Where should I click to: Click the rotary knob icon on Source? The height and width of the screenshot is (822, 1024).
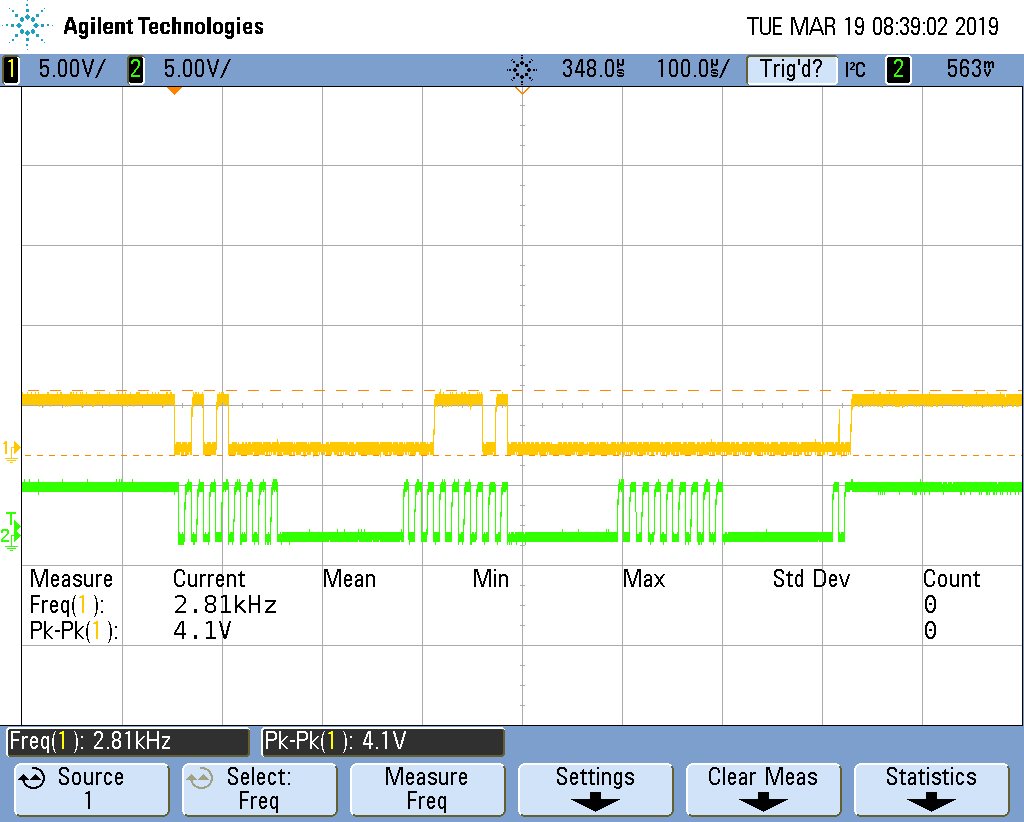(32, 778)
